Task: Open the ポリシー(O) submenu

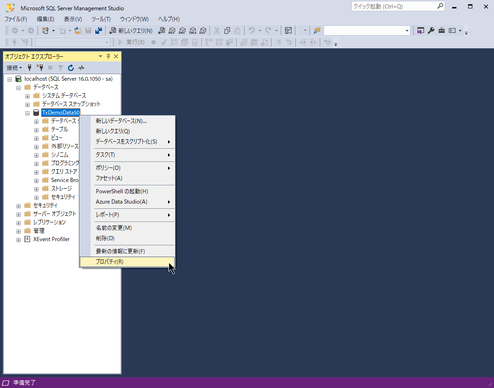Action: tap(127, 168)
